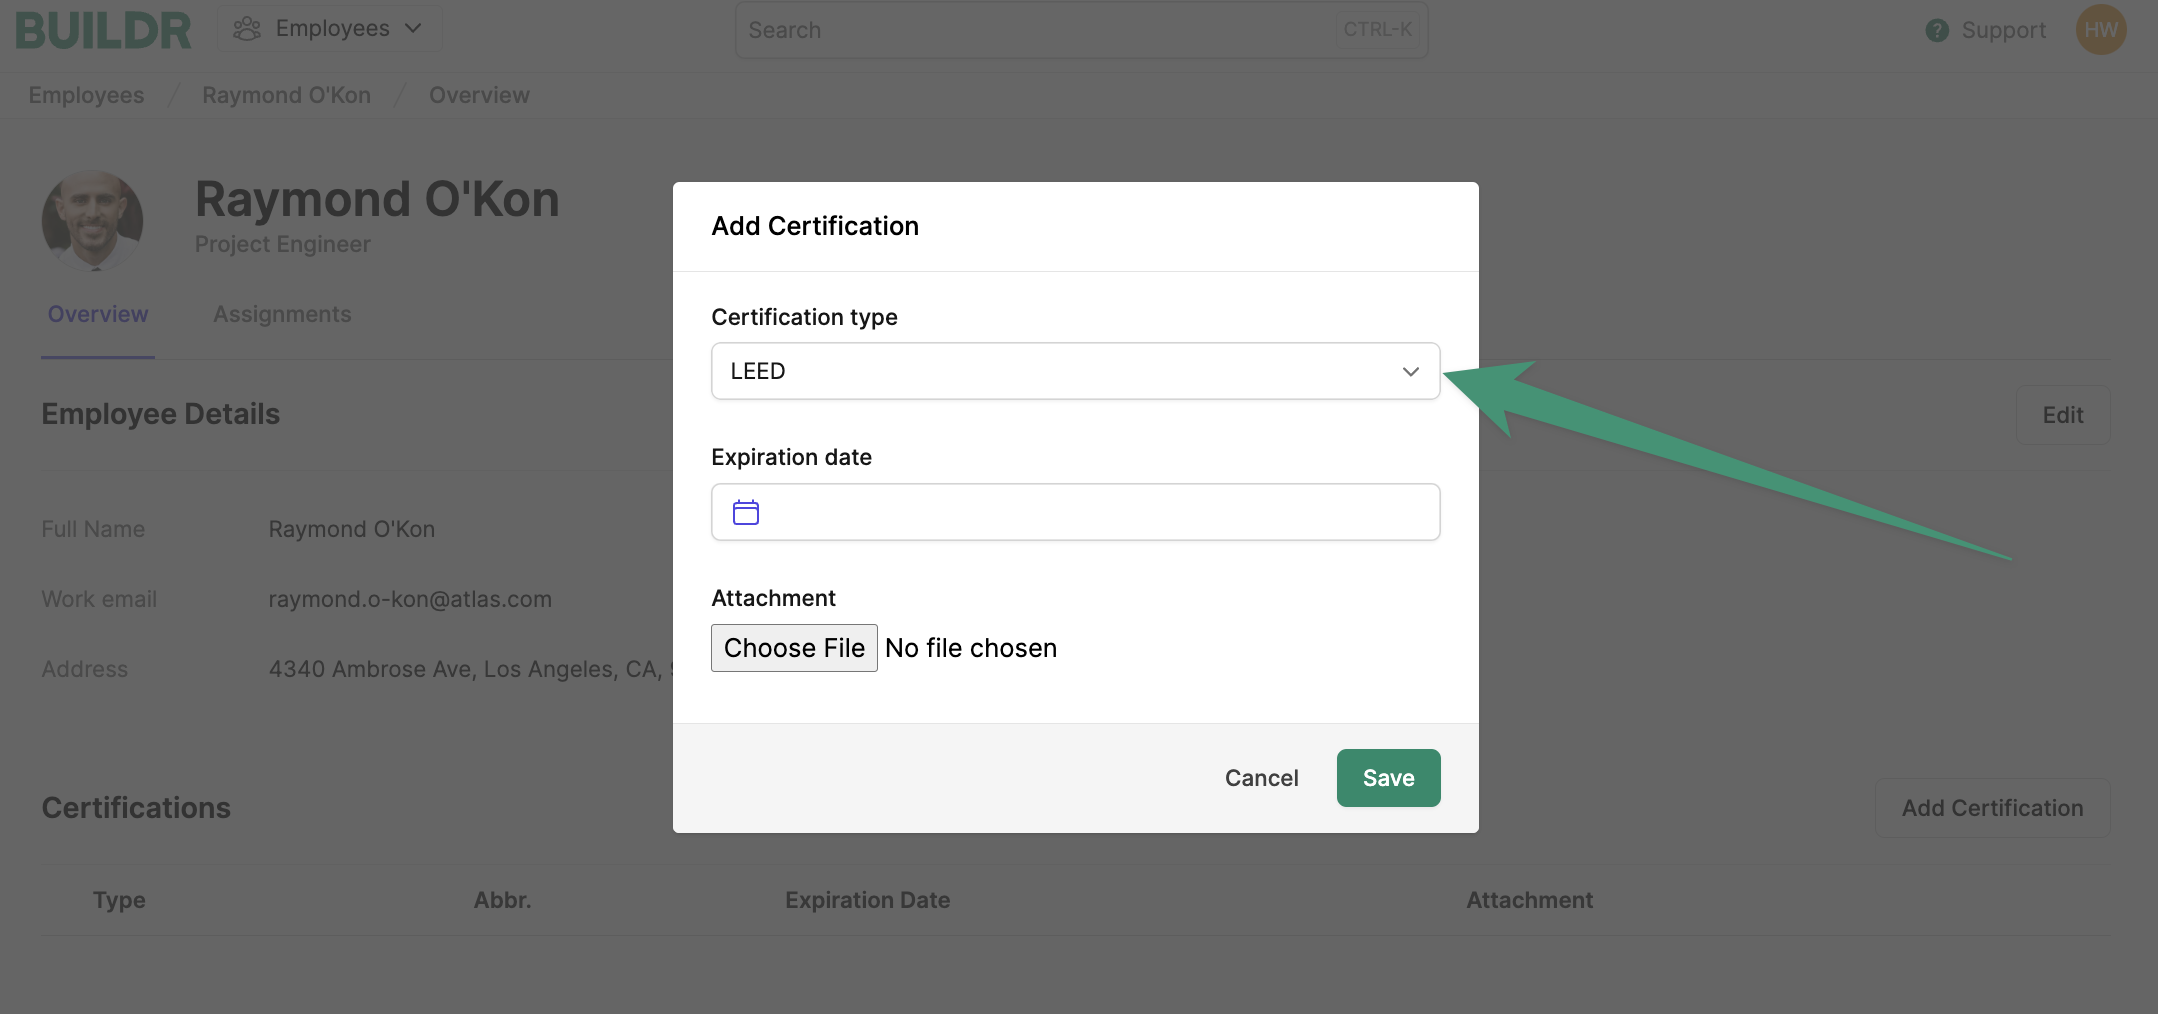Click the Search field
Viewport: 2158px width, 1014px height.
click(x=1081, y=30)
